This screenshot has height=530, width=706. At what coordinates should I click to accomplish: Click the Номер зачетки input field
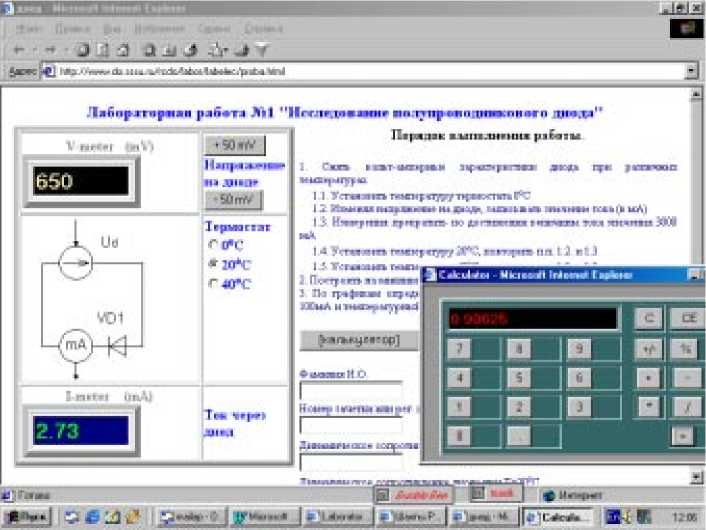(352, 425)
